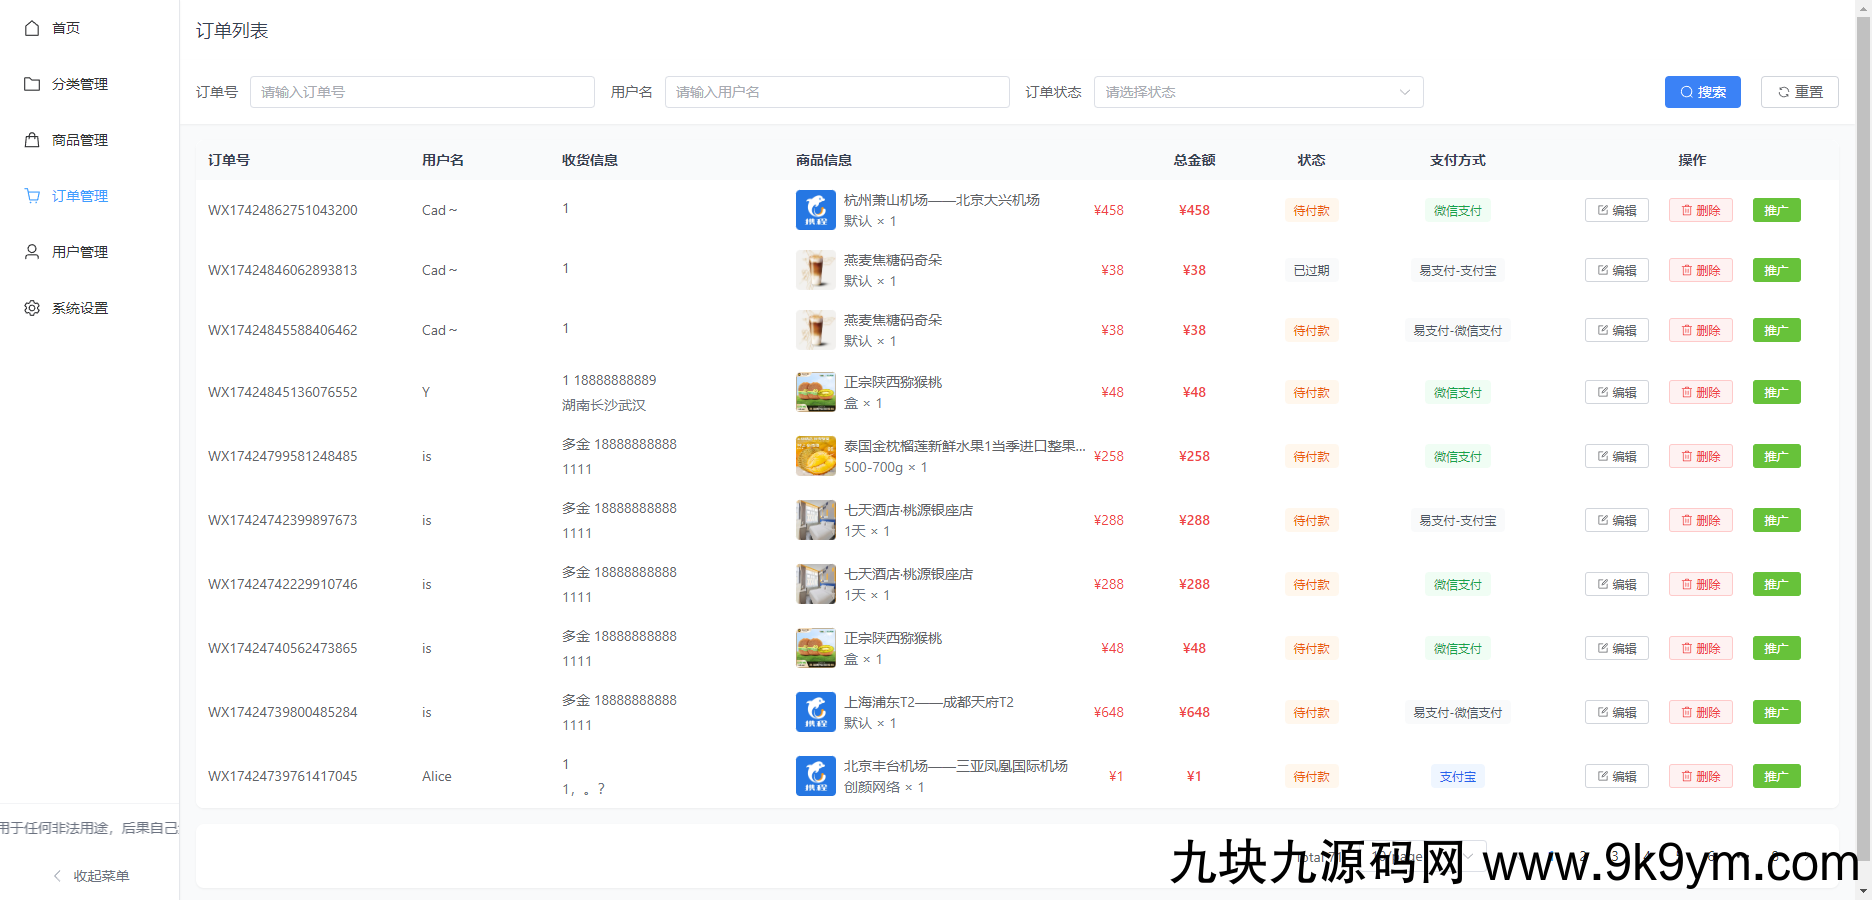
Task: Click the coffee thumbnail for 燕麦焦糖码奇朵
Action: pyautogui.click(x=815, y=269)
